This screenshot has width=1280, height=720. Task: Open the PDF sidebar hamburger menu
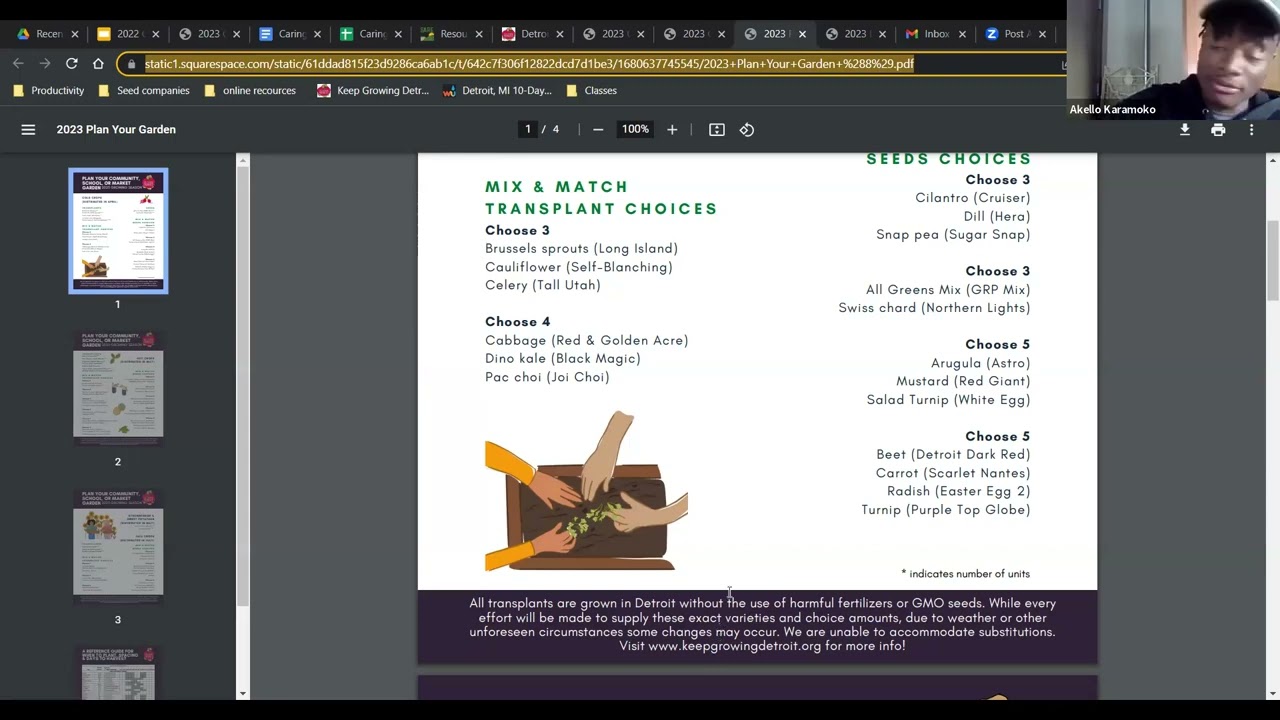point(28,129)
